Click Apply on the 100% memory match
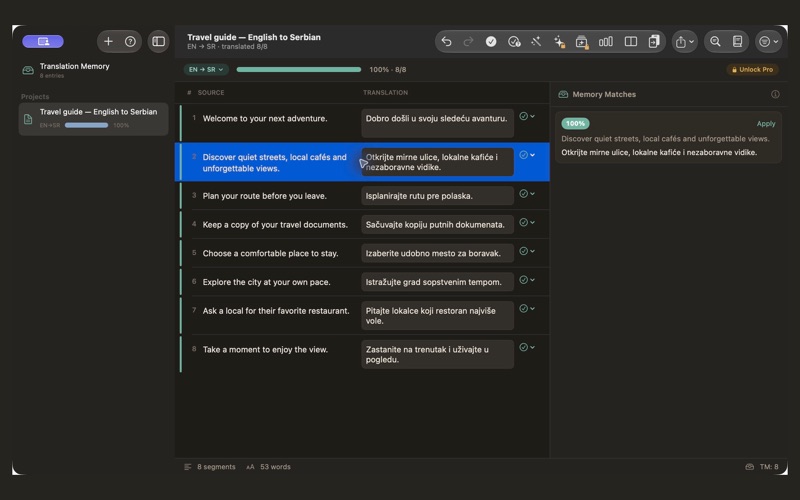Viewport: 800px width, 500px height. point(765,123)
